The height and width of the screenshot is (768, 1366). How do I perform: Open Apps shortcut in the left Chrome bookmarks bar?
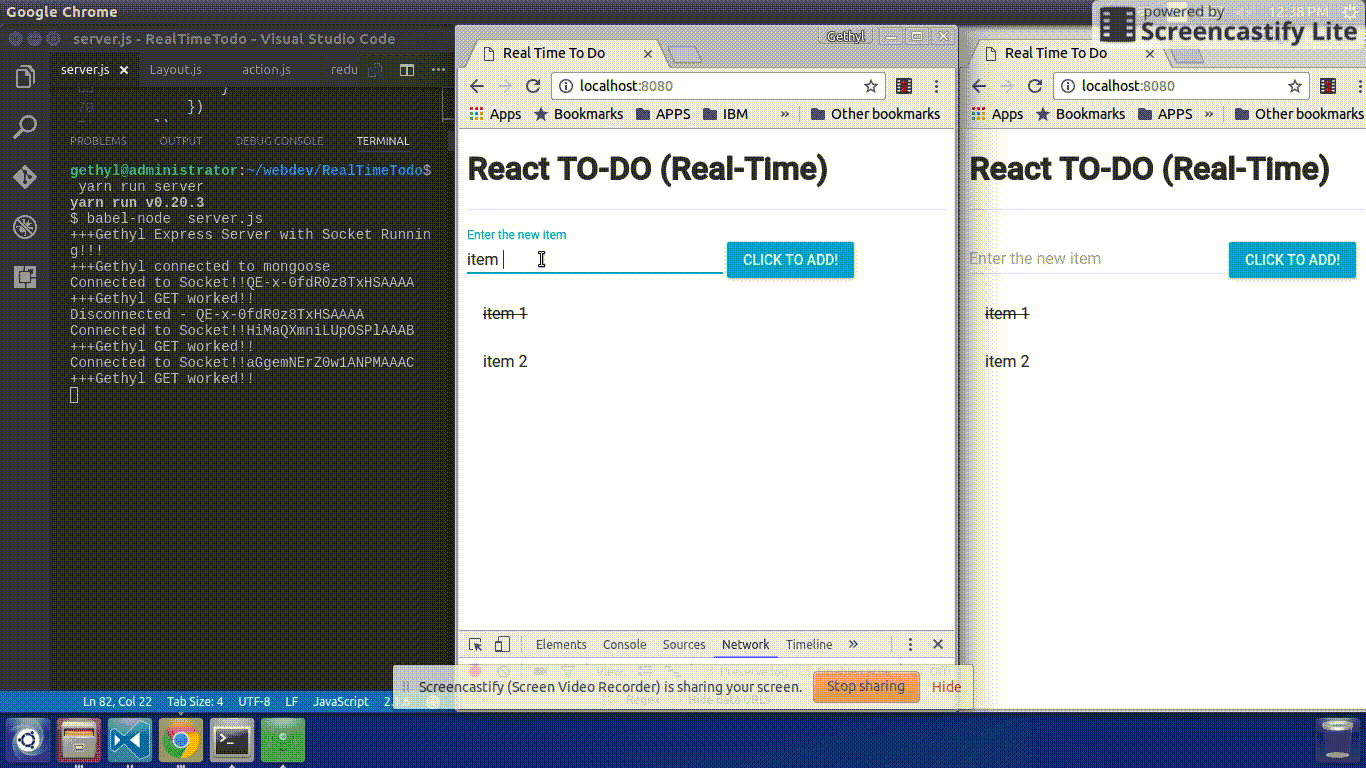(x=495, y=114)
